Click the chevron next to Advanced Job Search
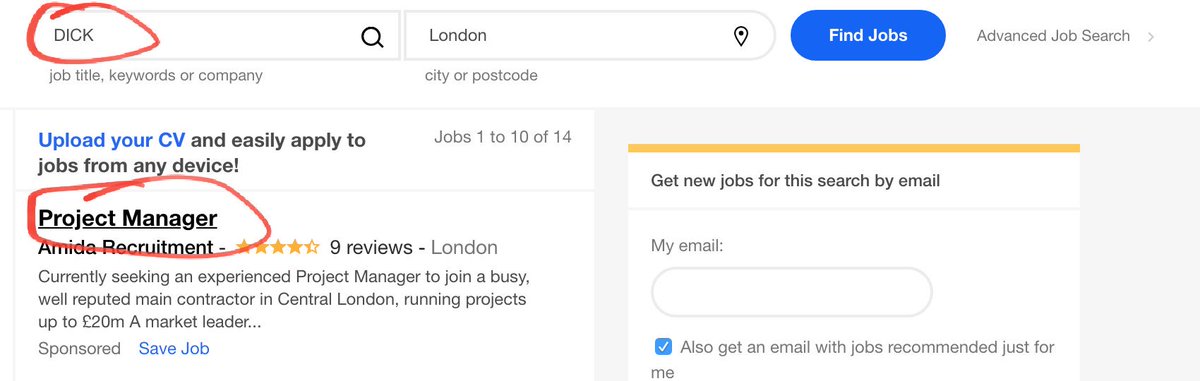 [1151, 37]
